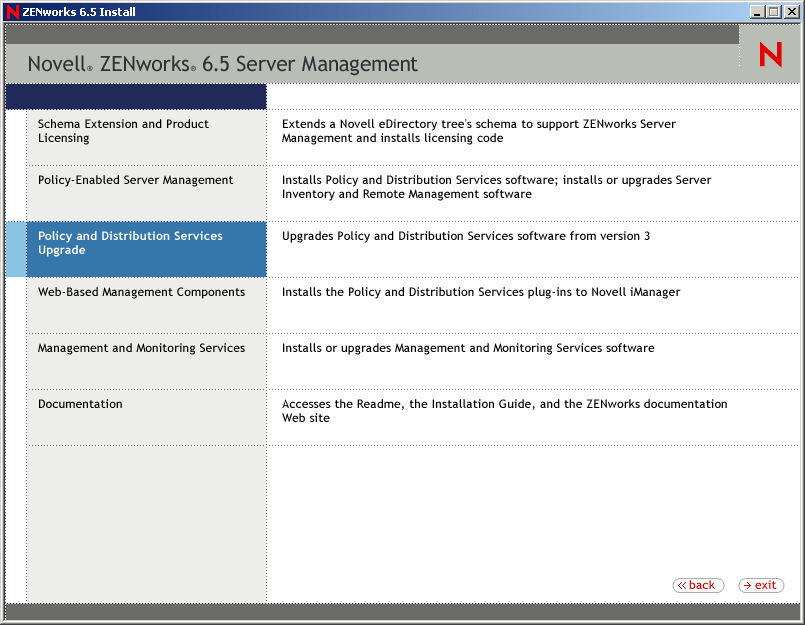Click the ZENworks 6.5 Install title bar
Image resolution: width=805 pixels, height=625 pixels.
click(x=300, y=11)
